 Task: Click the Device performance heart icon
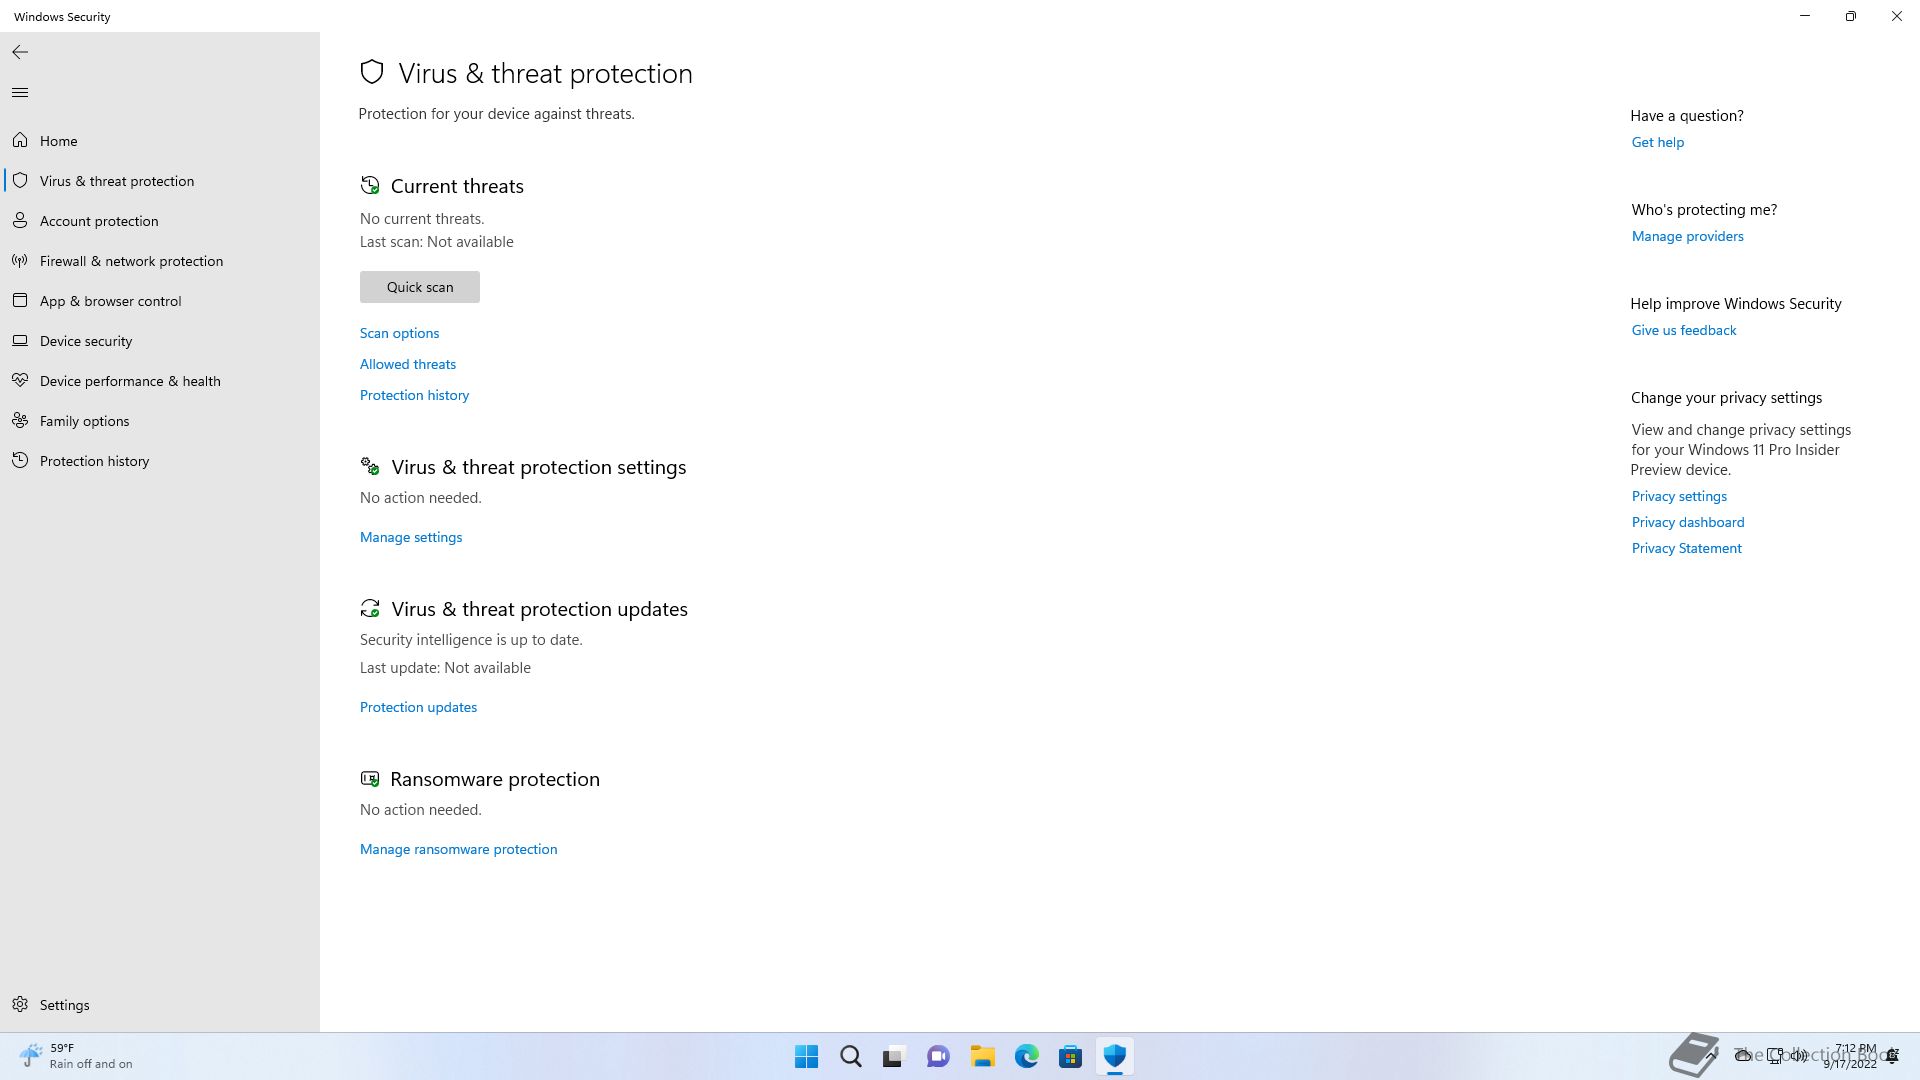(x=20, y=380)
